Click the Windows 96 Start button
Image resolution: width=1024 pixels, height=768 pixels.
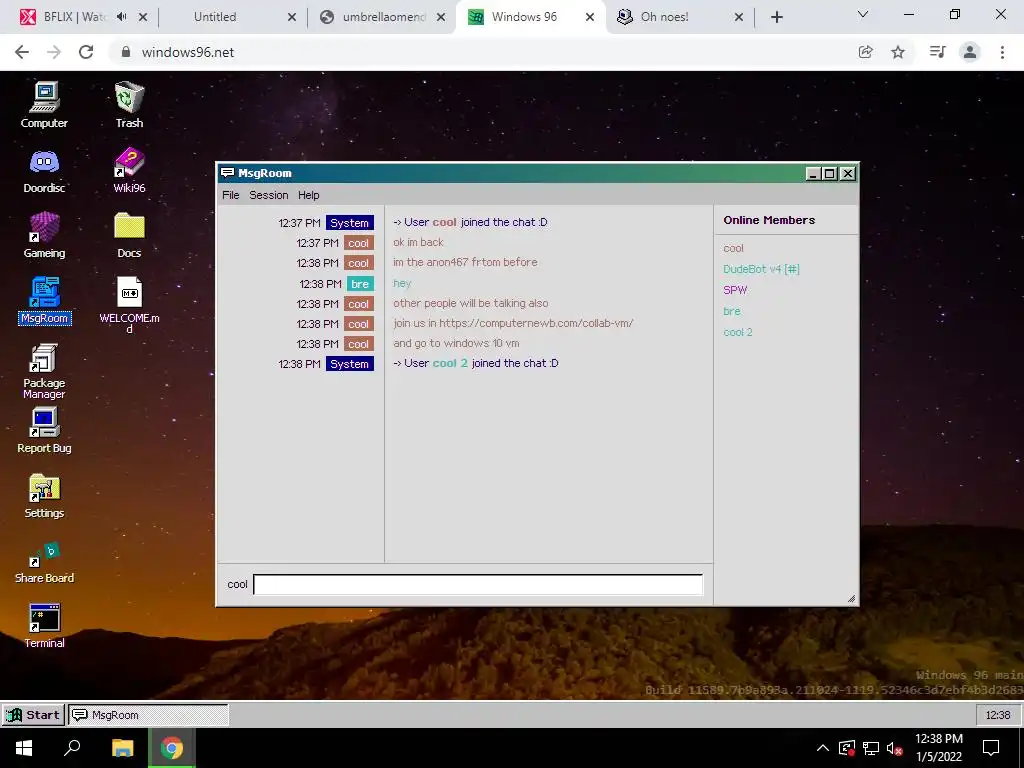pyautogui.click(x=33, y=714)
